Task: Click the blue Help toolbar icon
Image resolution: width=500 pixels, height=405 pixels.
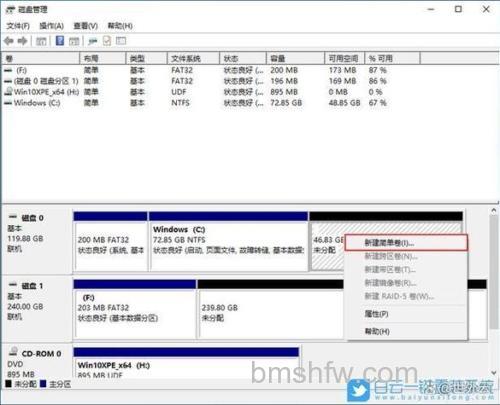Action: click(x=60, y=41)
